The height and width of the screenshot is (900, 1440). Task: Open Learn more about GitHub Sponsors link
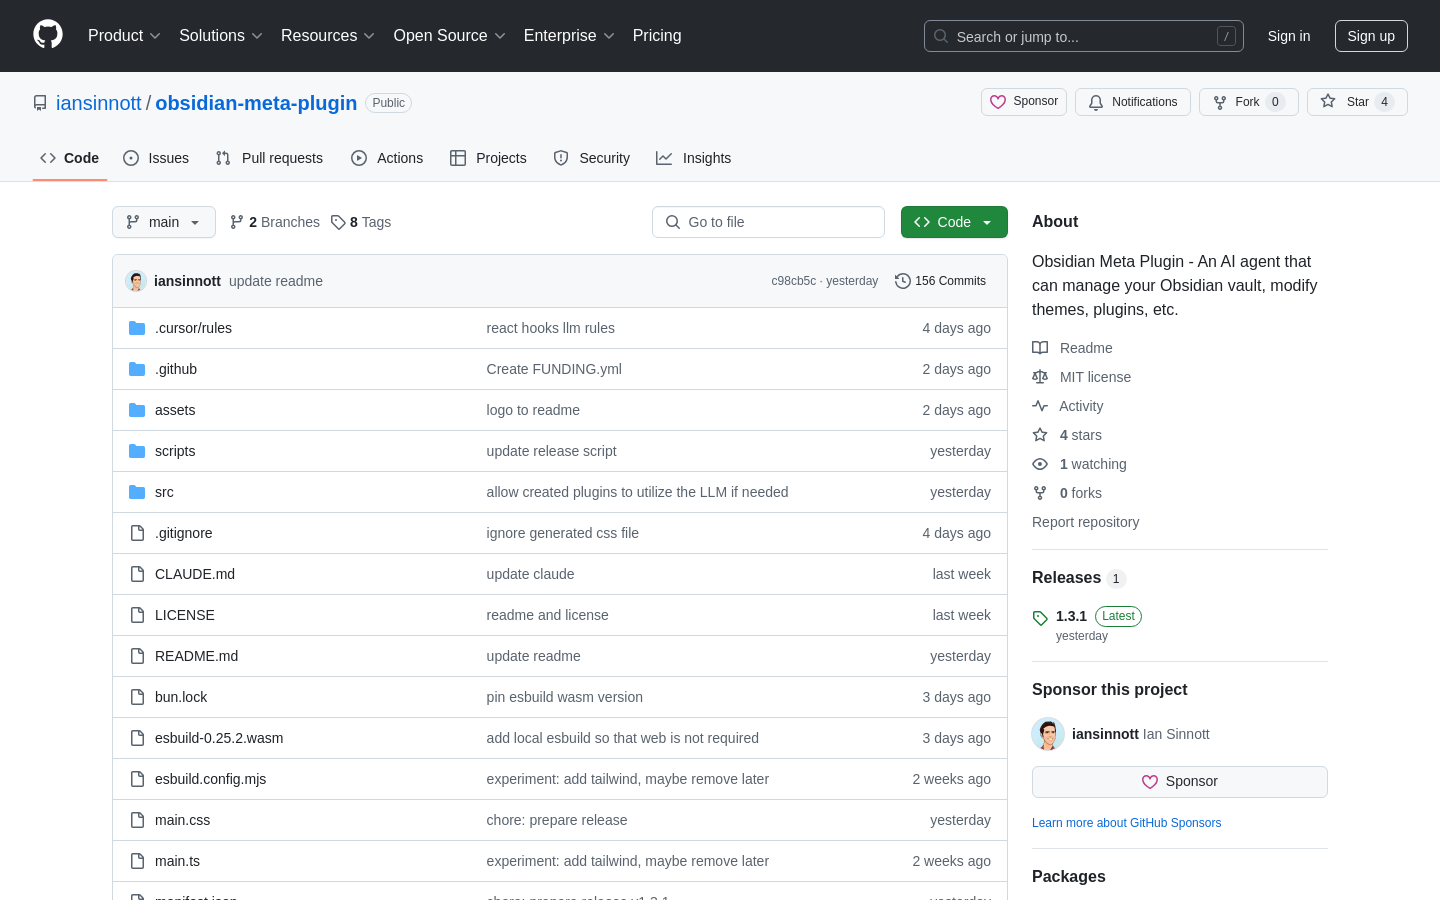[x=1126, y=823]
